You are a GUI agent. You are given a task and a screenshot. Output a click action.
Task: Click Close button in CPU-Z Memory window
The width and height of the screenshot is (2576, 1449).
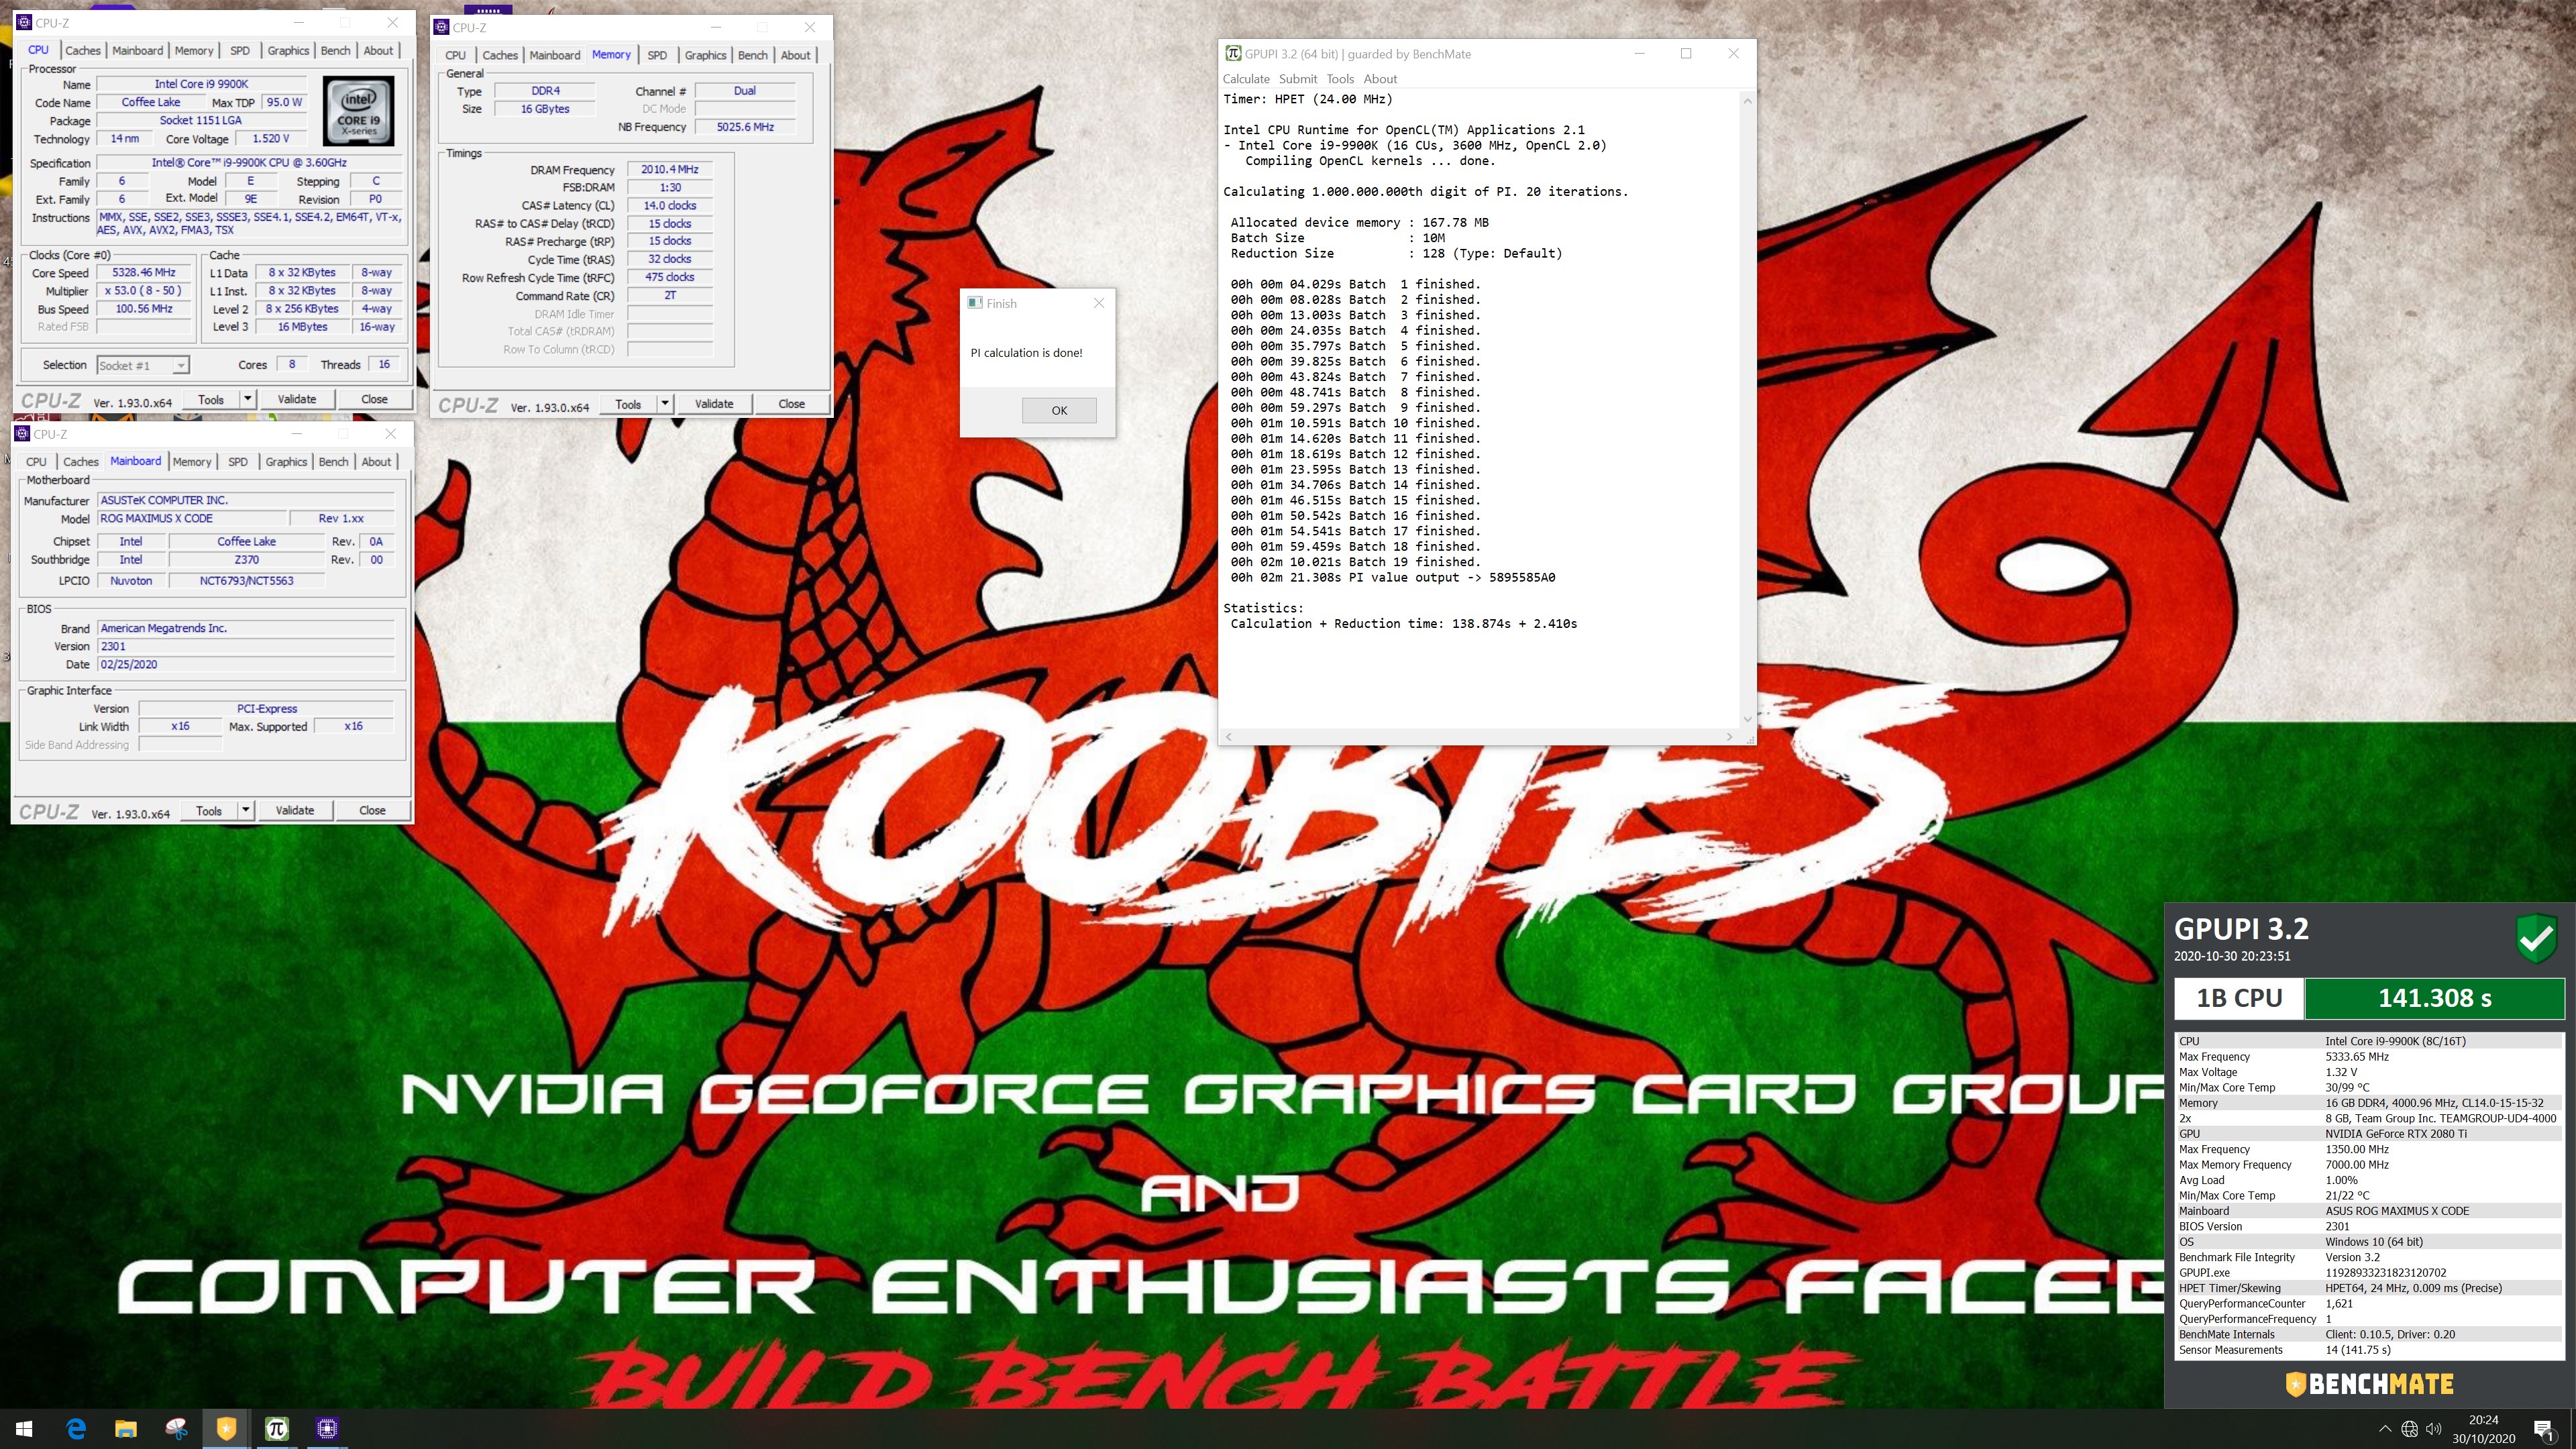point(791,404)
